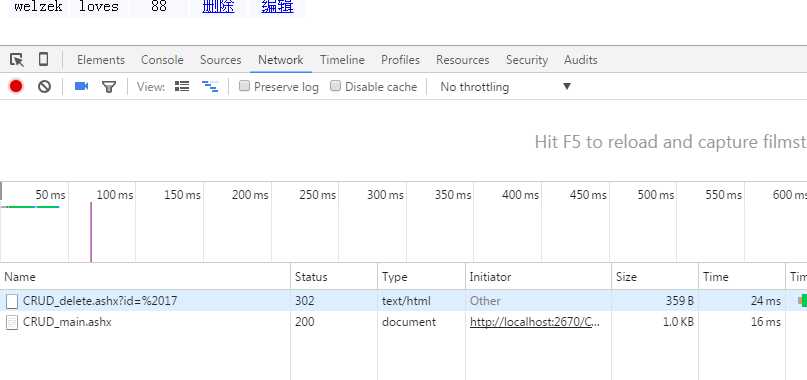Open the localhost:2670 initiator link
Screen dimensions: 807x380
(535, 322)
